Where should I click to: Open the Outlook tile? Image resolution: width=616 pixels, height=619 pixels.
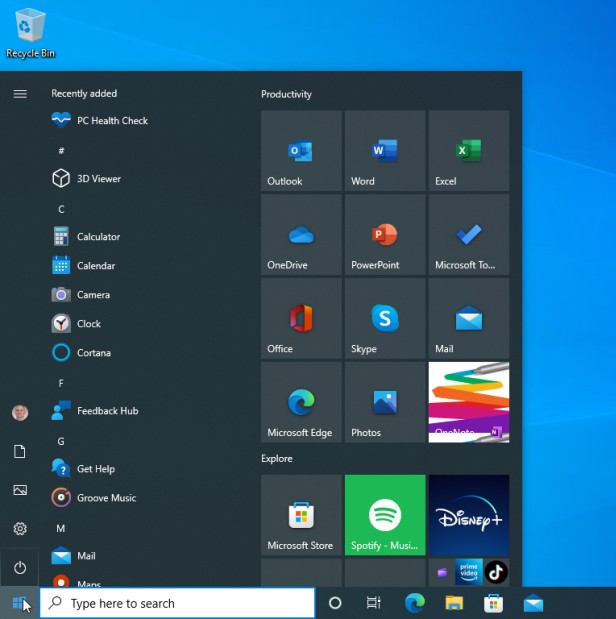[300, 151]
